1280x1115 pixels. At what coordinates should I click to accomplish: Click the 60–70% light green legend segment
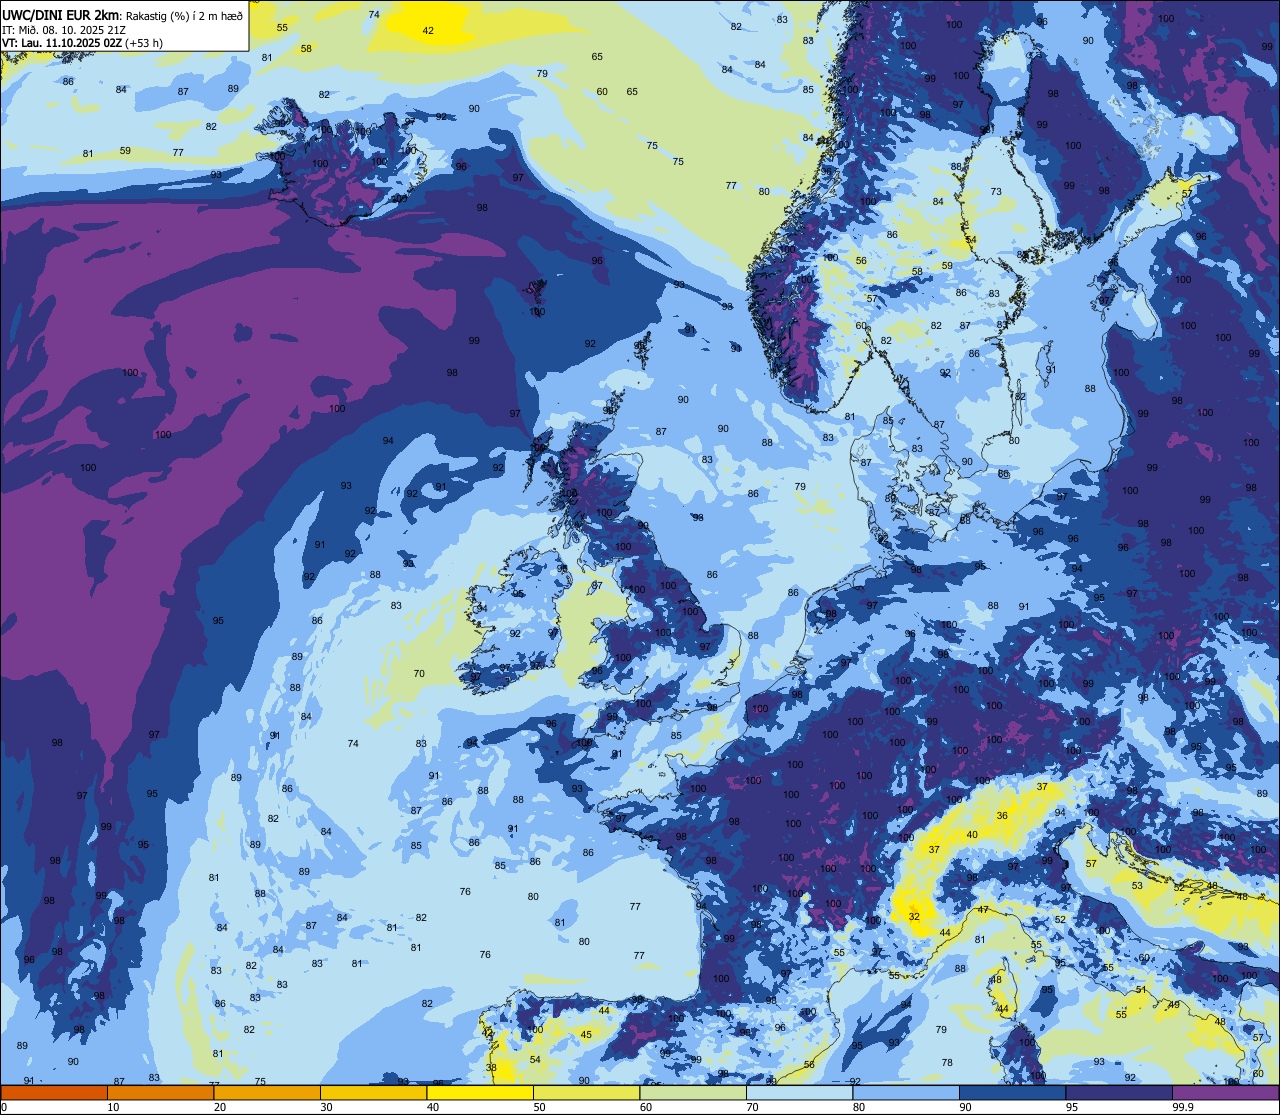click(693, 1092)
